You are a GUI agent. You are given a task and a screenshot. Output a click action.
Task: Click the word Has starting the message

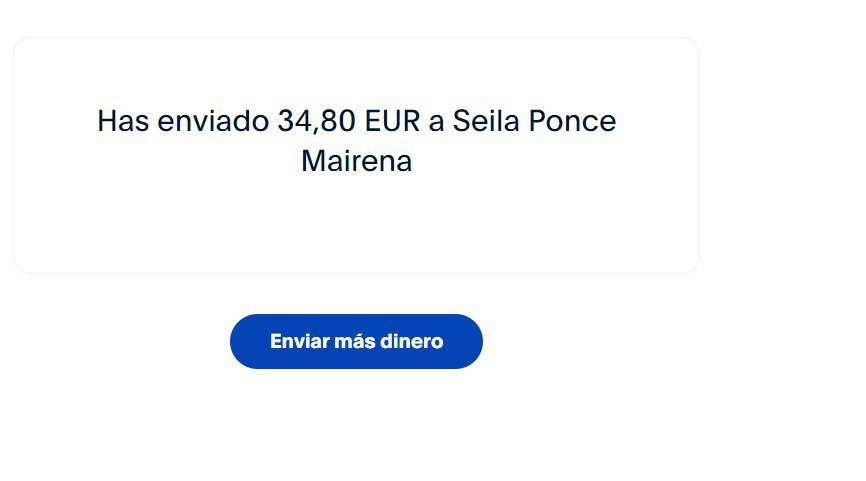[123, 121]
